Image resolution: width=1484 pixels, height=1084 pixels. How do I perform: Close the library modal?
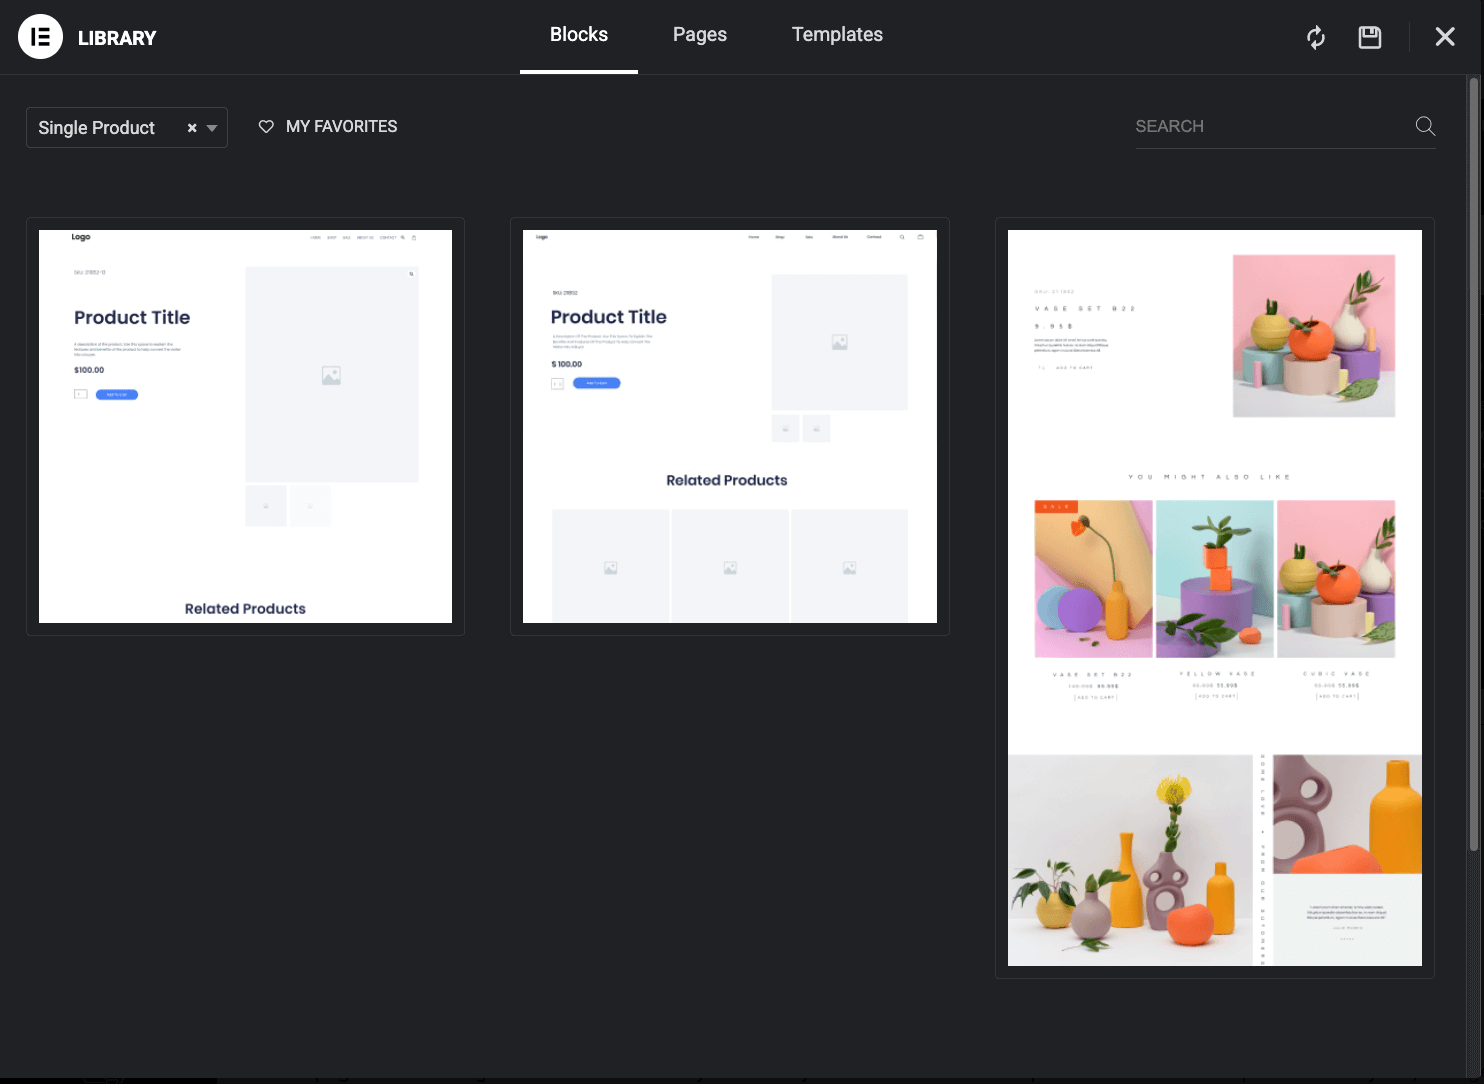pos(1445,36)
